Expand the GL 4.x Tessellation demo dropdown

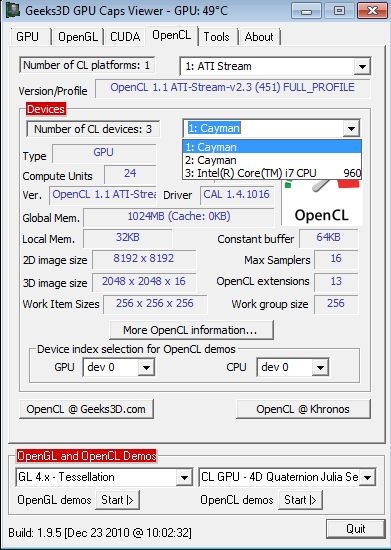point(184,477)
